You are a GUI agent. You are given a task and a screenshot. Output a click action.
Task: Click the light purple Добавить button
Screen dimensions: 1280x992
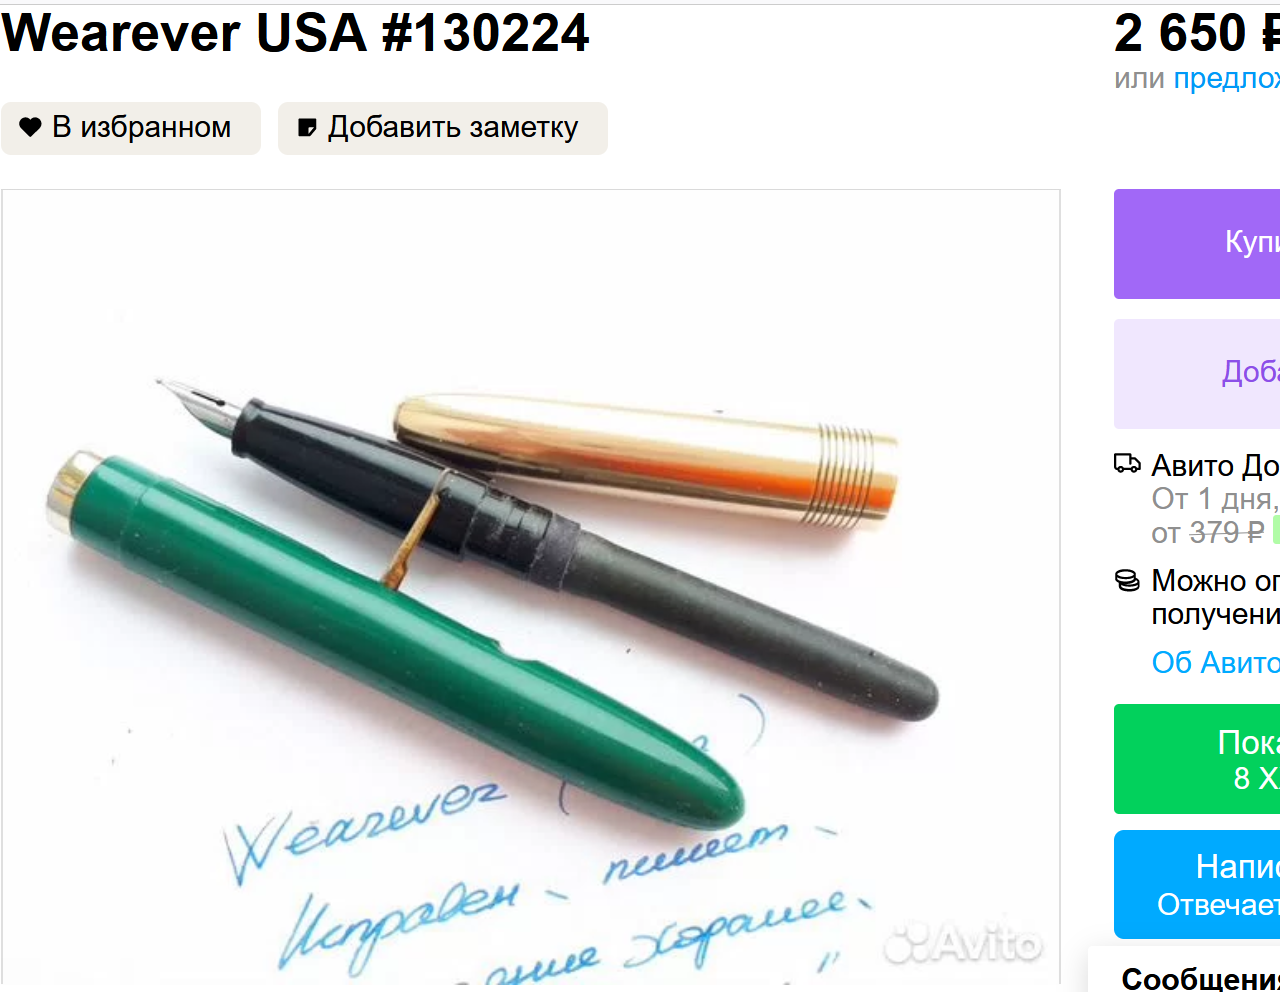pos(1197,374)
